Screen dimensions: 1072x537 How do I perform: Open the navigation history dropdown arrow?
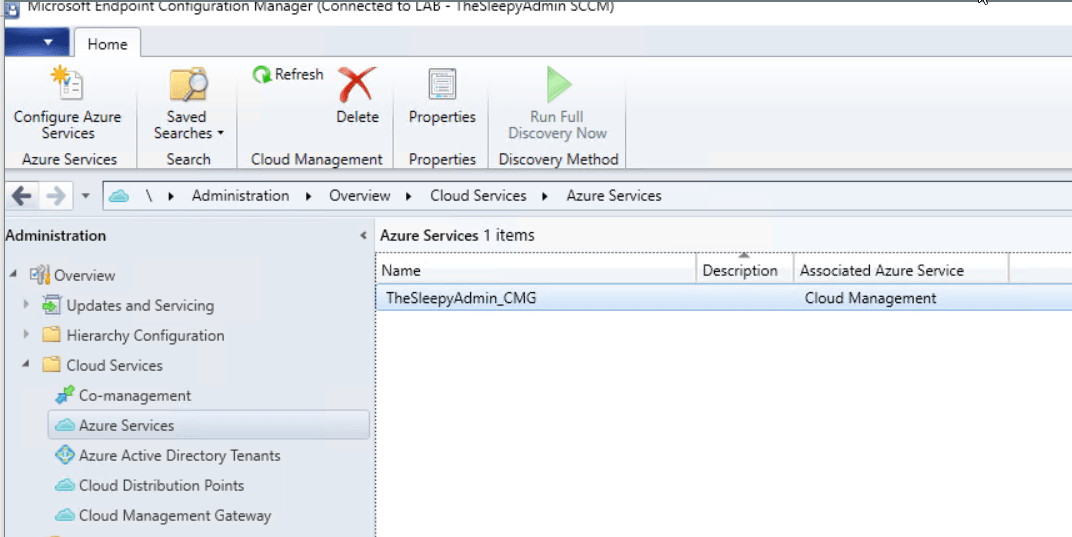(x=86, y=196)
